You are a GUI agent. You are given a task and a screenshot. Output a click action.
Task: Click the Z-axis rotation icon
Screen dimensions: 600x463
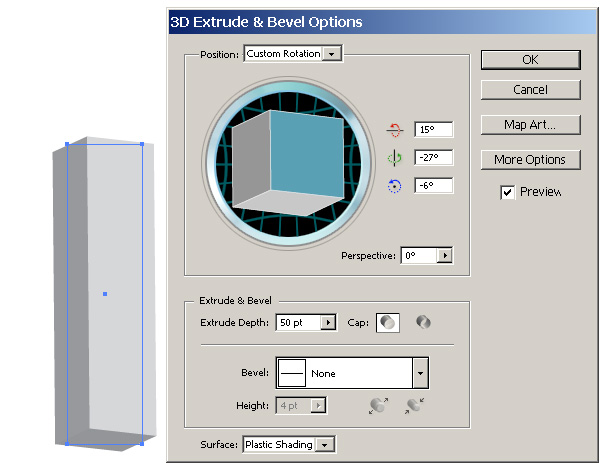395,186
